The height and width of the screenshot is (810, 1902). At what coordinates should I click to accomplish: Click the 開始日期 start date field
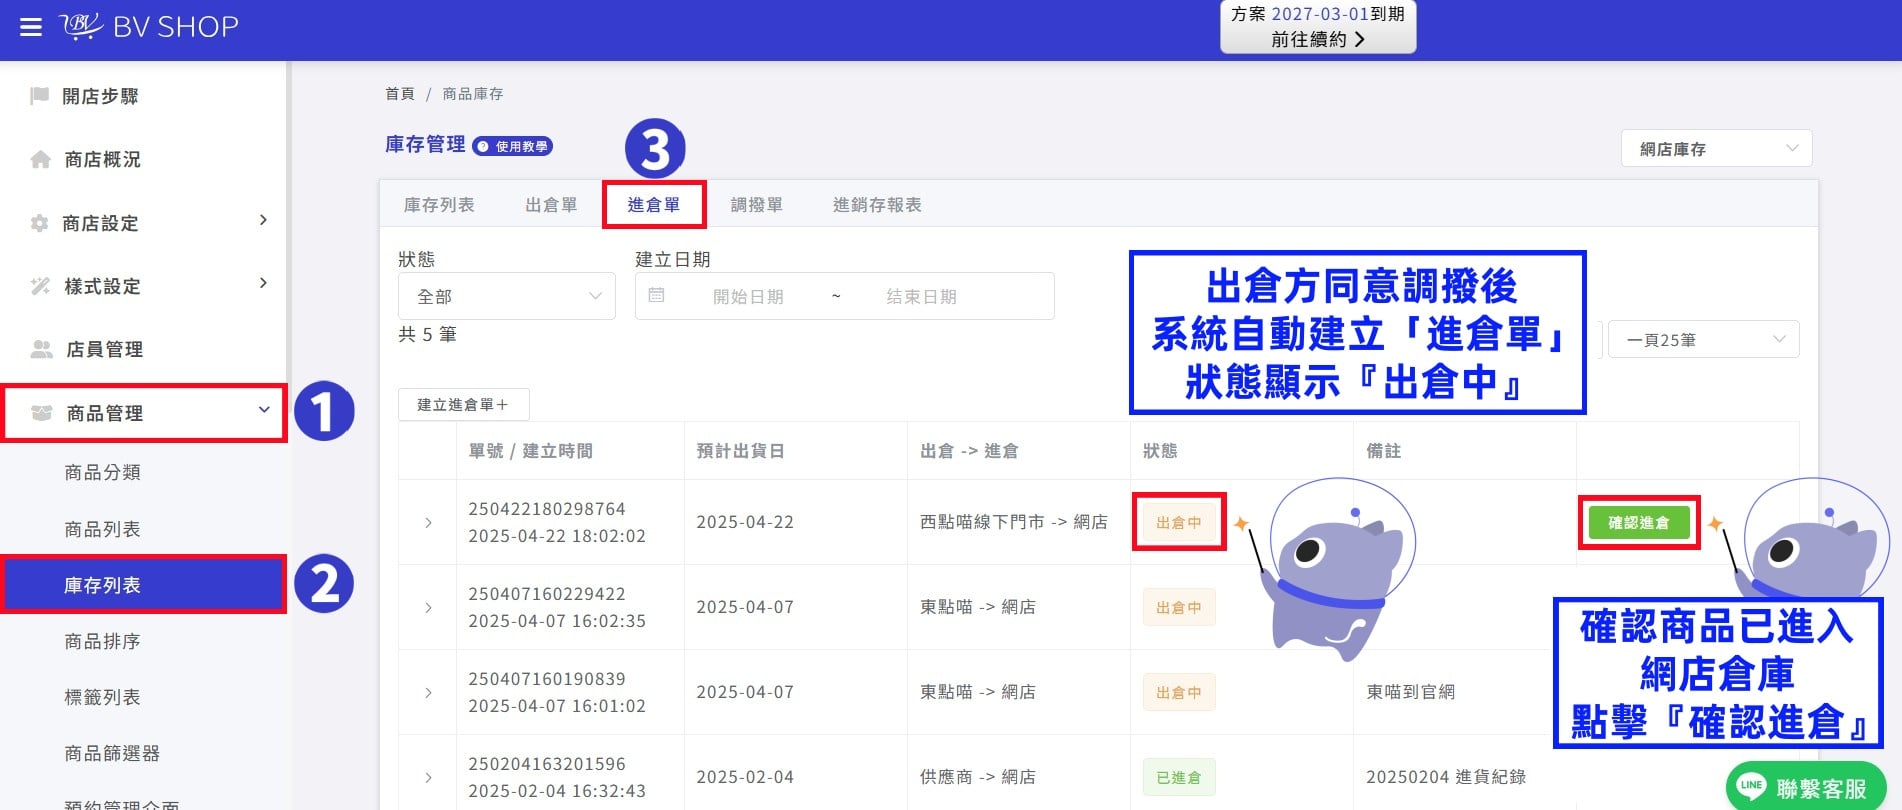click(x=748, y=297)
